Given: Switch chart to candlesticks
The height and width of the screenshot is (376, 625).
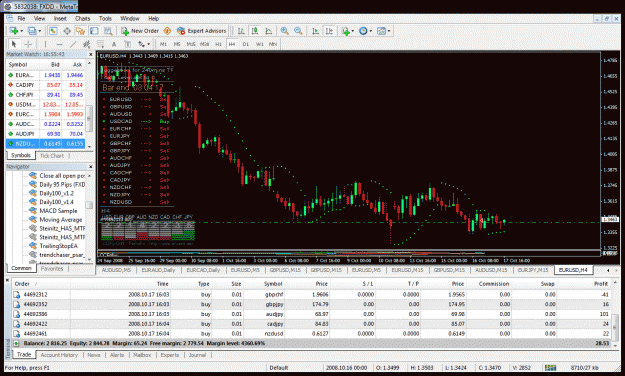Looking at the screenshot, I should tap(255, 31).
